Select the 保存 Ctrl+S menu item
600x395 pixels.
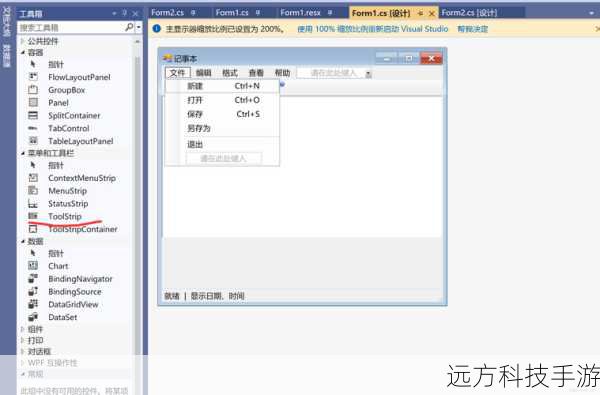[222, 114]
